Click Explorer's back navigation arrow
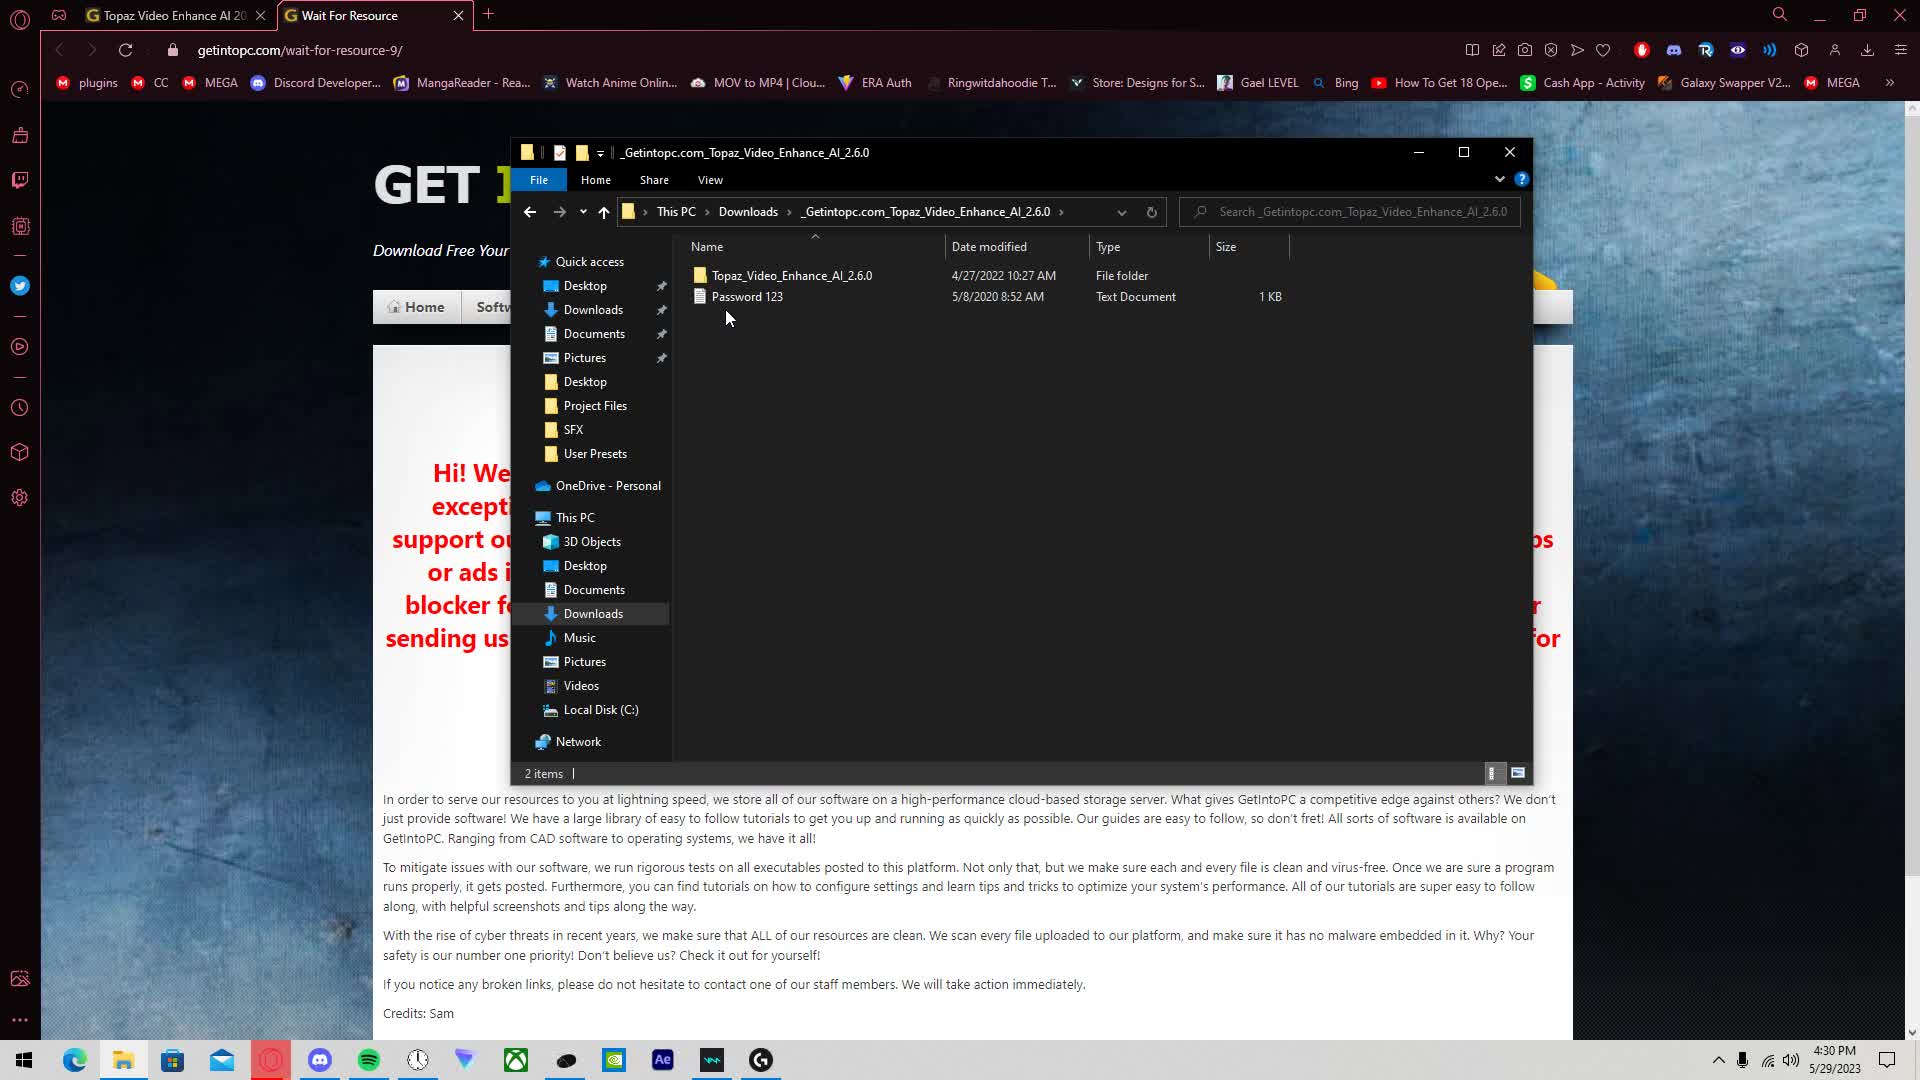This screenshot has height=1080, width=1920. pos(530,212)
